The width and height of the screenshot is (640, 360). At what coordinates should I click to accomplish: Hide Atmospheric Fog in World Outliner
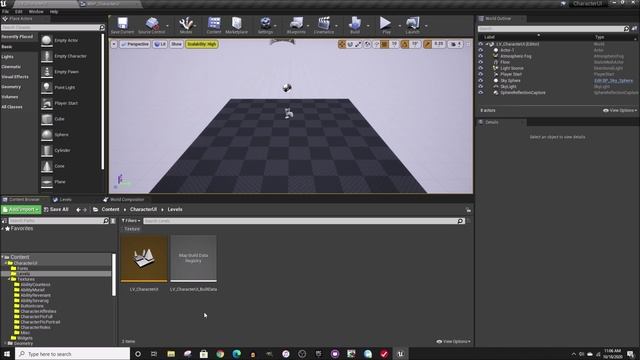point(480,56)
